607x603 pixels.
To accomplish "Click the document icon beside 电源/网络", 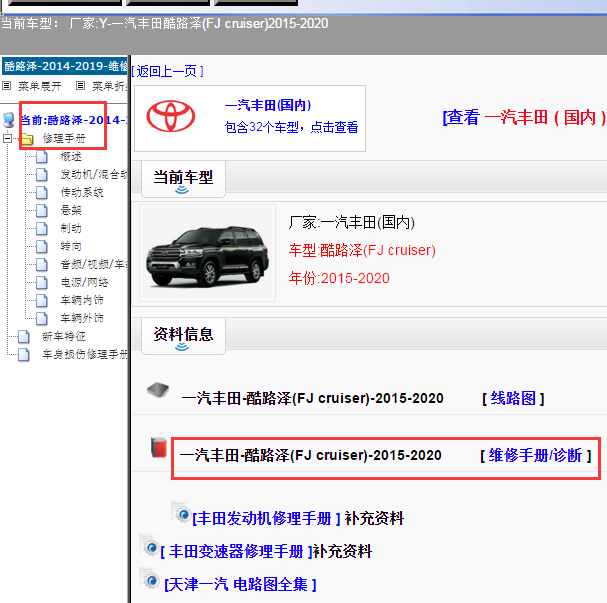I will [41, 282].
